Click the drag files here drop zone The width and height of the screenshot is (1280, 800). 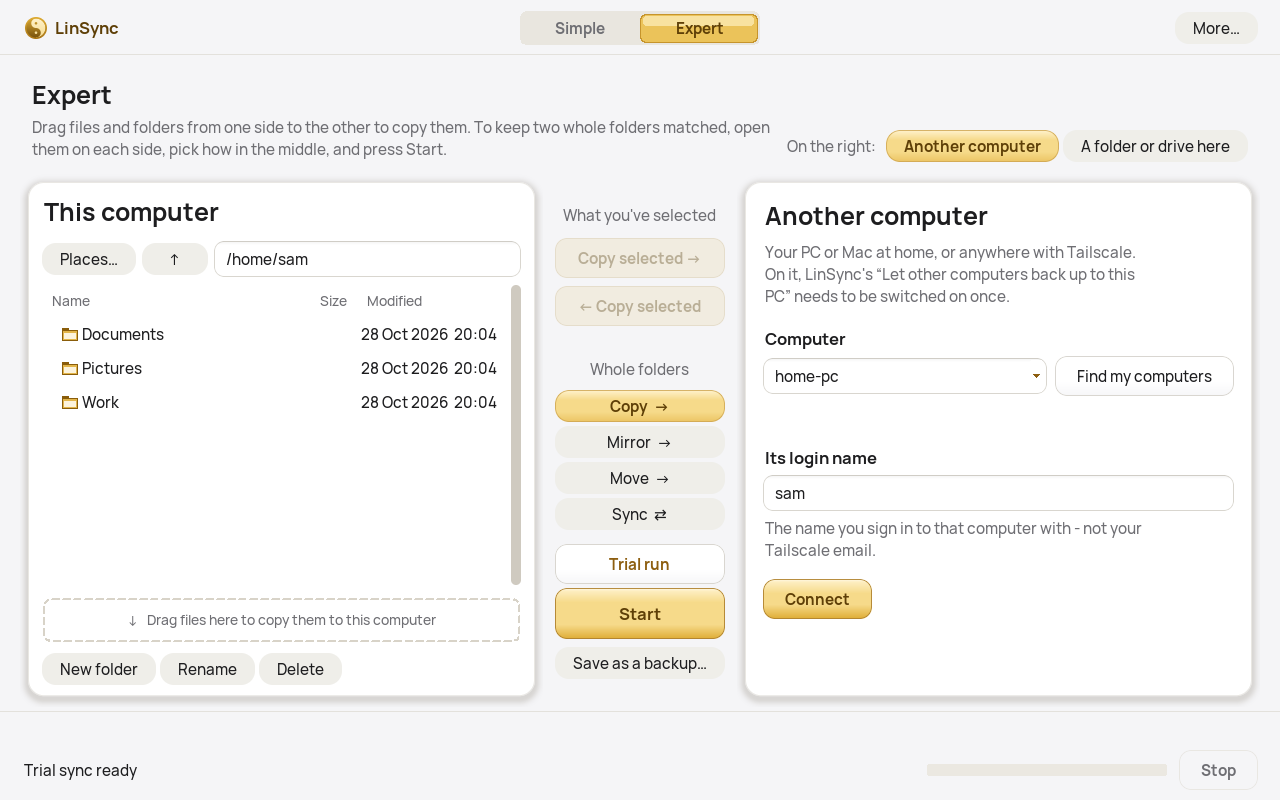pyautogui.click(x=281, y=620)
